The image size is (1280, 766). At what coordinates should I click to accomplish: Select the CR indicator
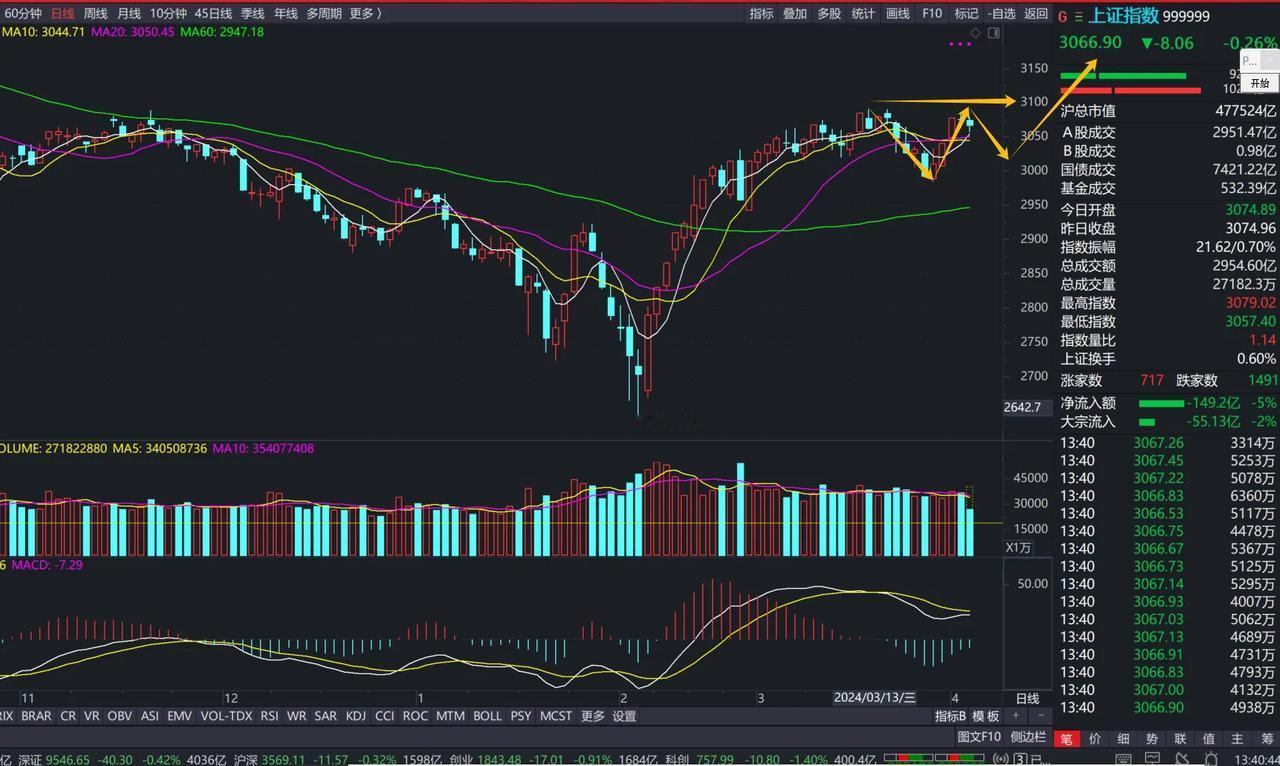(x=68, y=716)
